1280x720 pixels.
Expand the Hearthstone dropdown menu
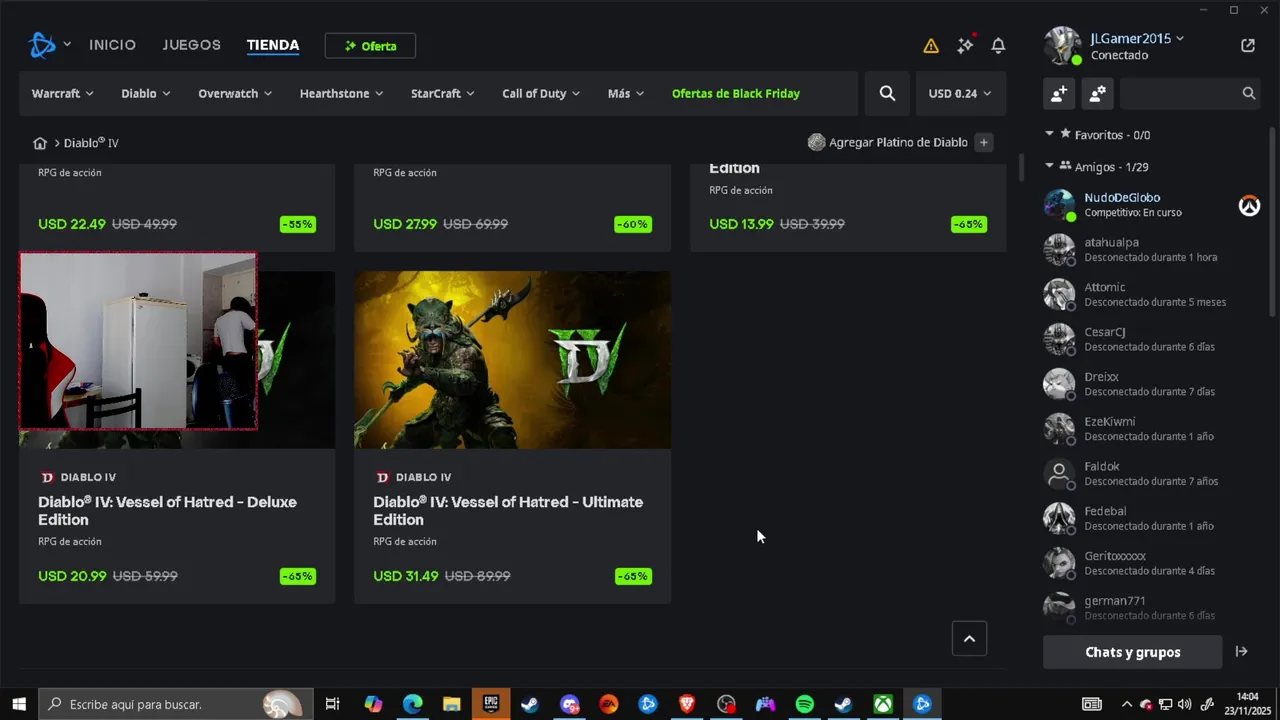341,93
